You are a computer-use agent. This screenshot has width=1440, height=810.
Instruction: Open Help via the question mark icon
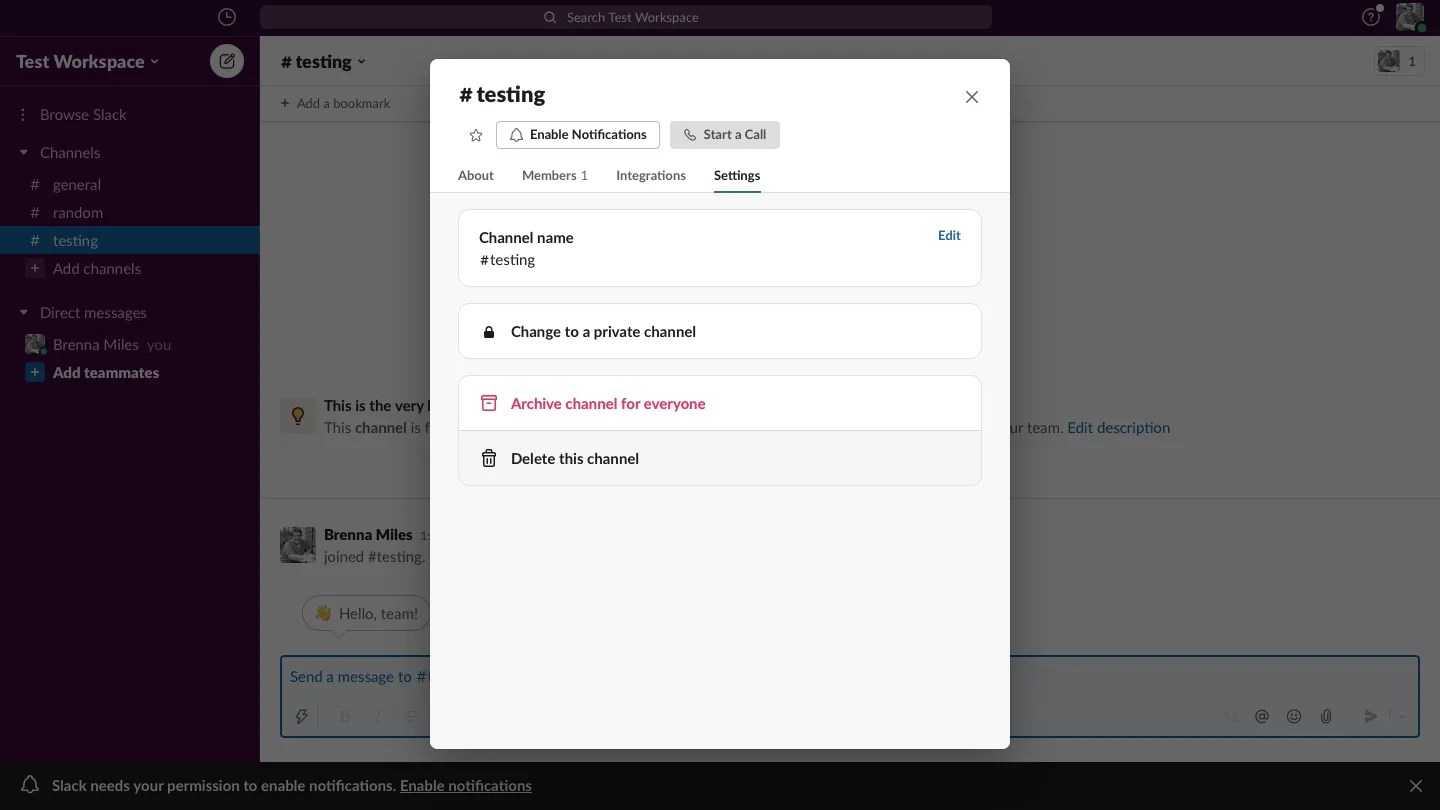click(x=1370, y=16)
